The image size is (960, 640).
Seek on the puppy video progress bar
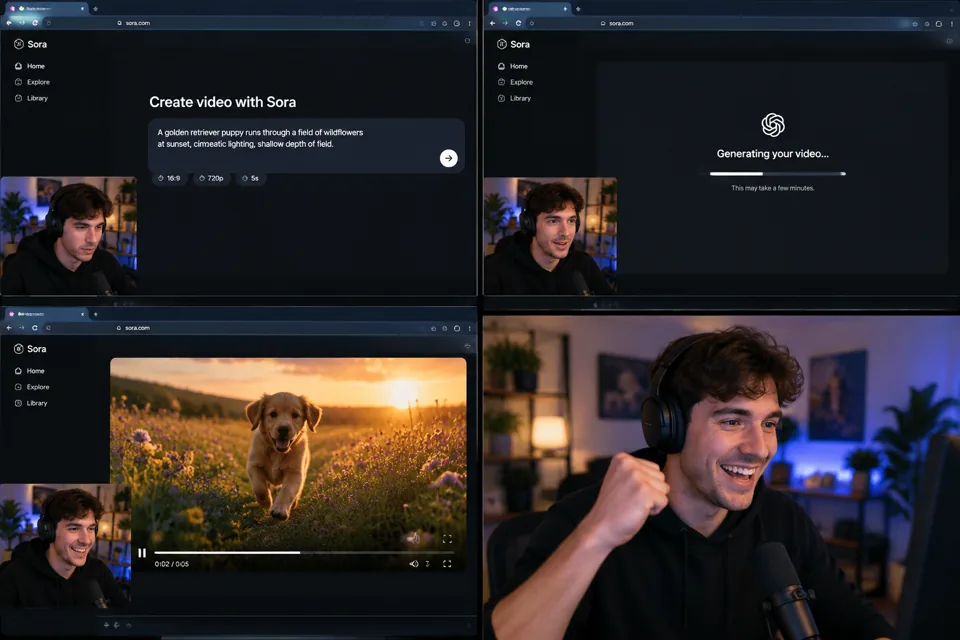coord(304,552)
